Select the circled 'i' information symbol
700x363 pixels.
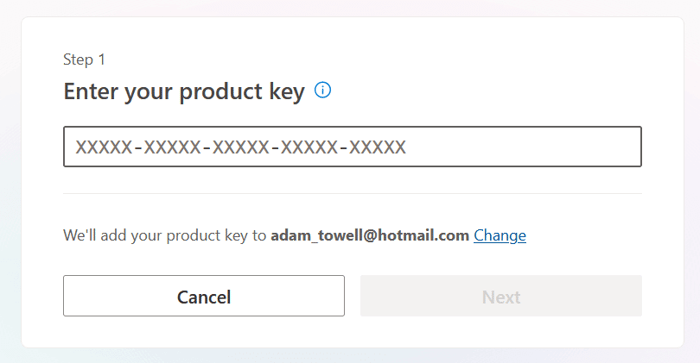322,90
